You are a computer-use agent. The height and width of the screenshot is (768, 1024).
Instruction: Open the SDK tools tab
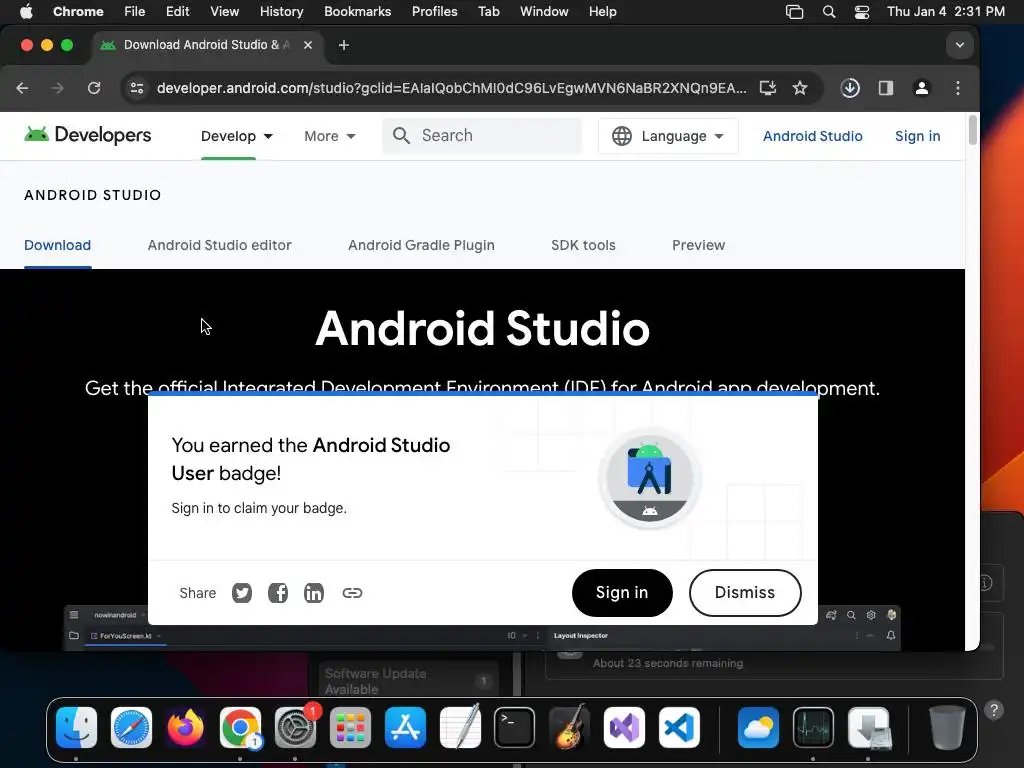583,245
